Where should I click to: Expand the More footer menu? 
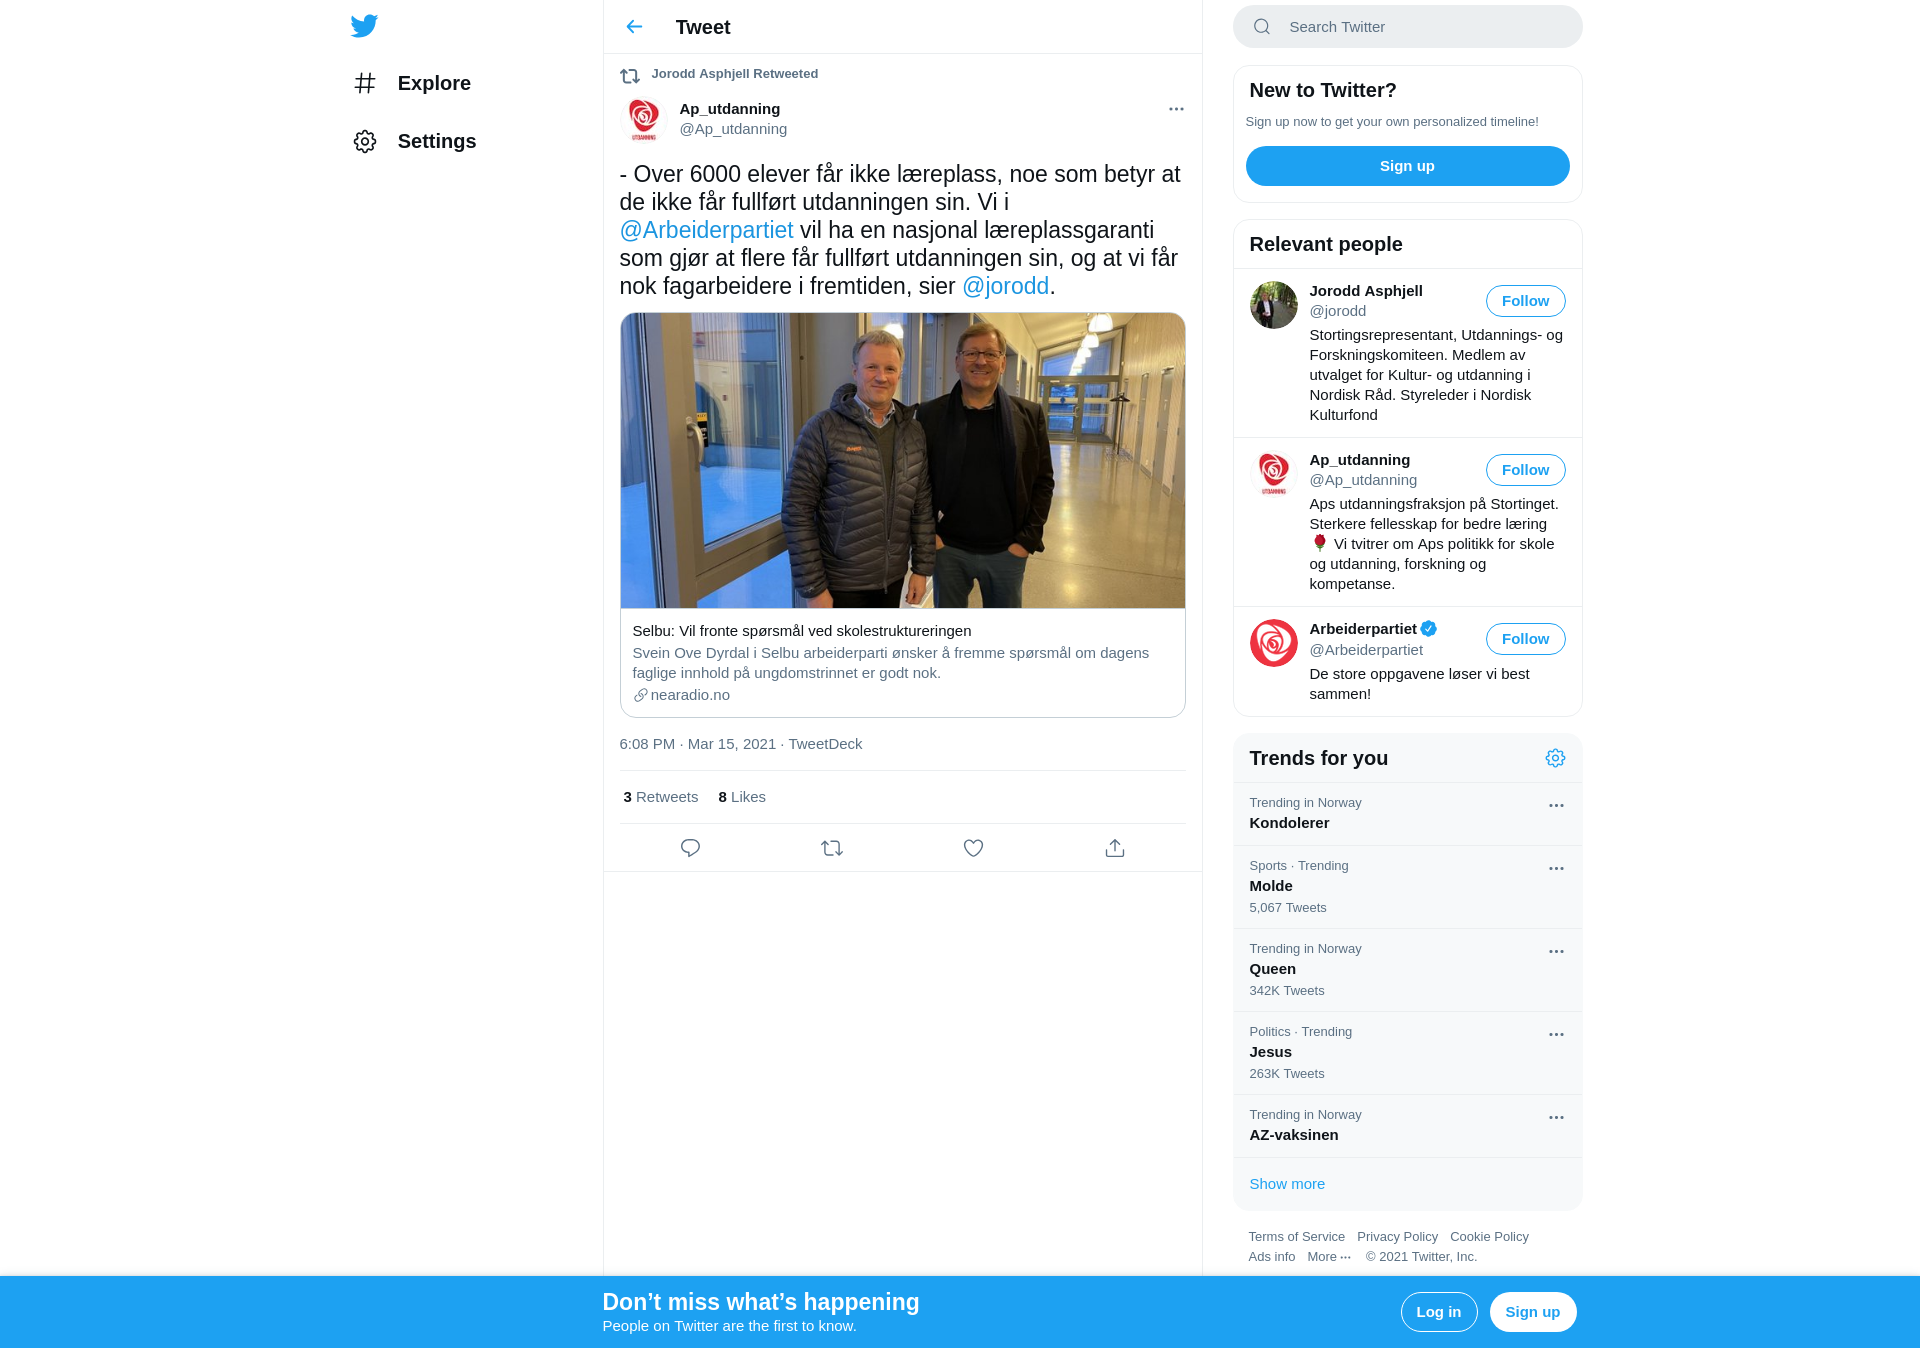(1329, 1257)
